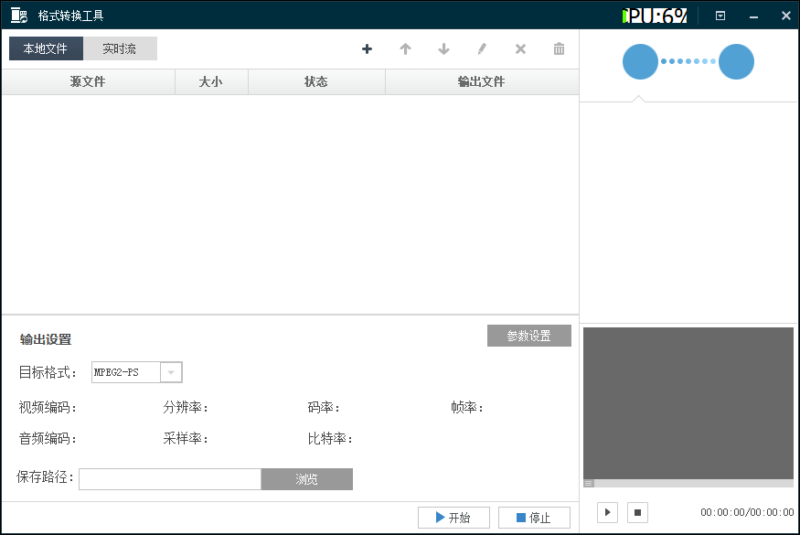Click the 源文件 column header
The height and width of the screenshot is (535, 800).
(88, 82)
